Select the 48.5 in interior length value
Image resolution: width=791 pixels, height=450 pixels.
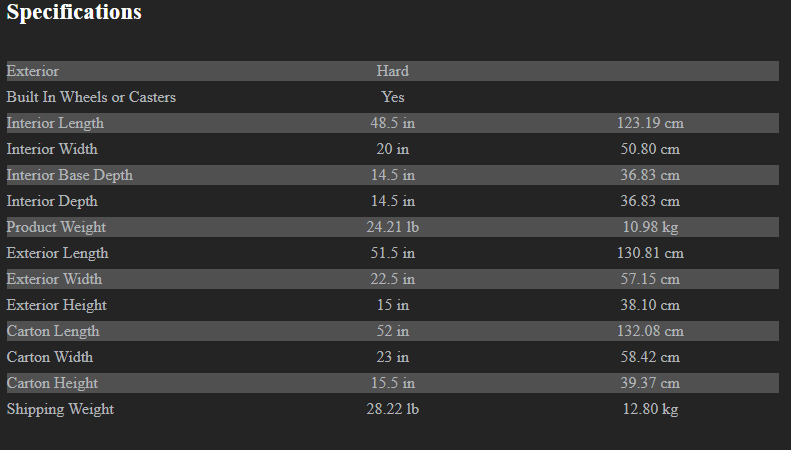coord(392,123)
